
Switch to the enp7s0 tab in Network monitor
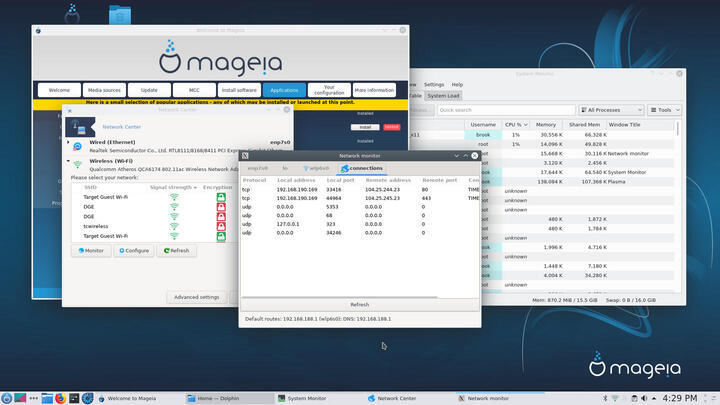[258, 169]
